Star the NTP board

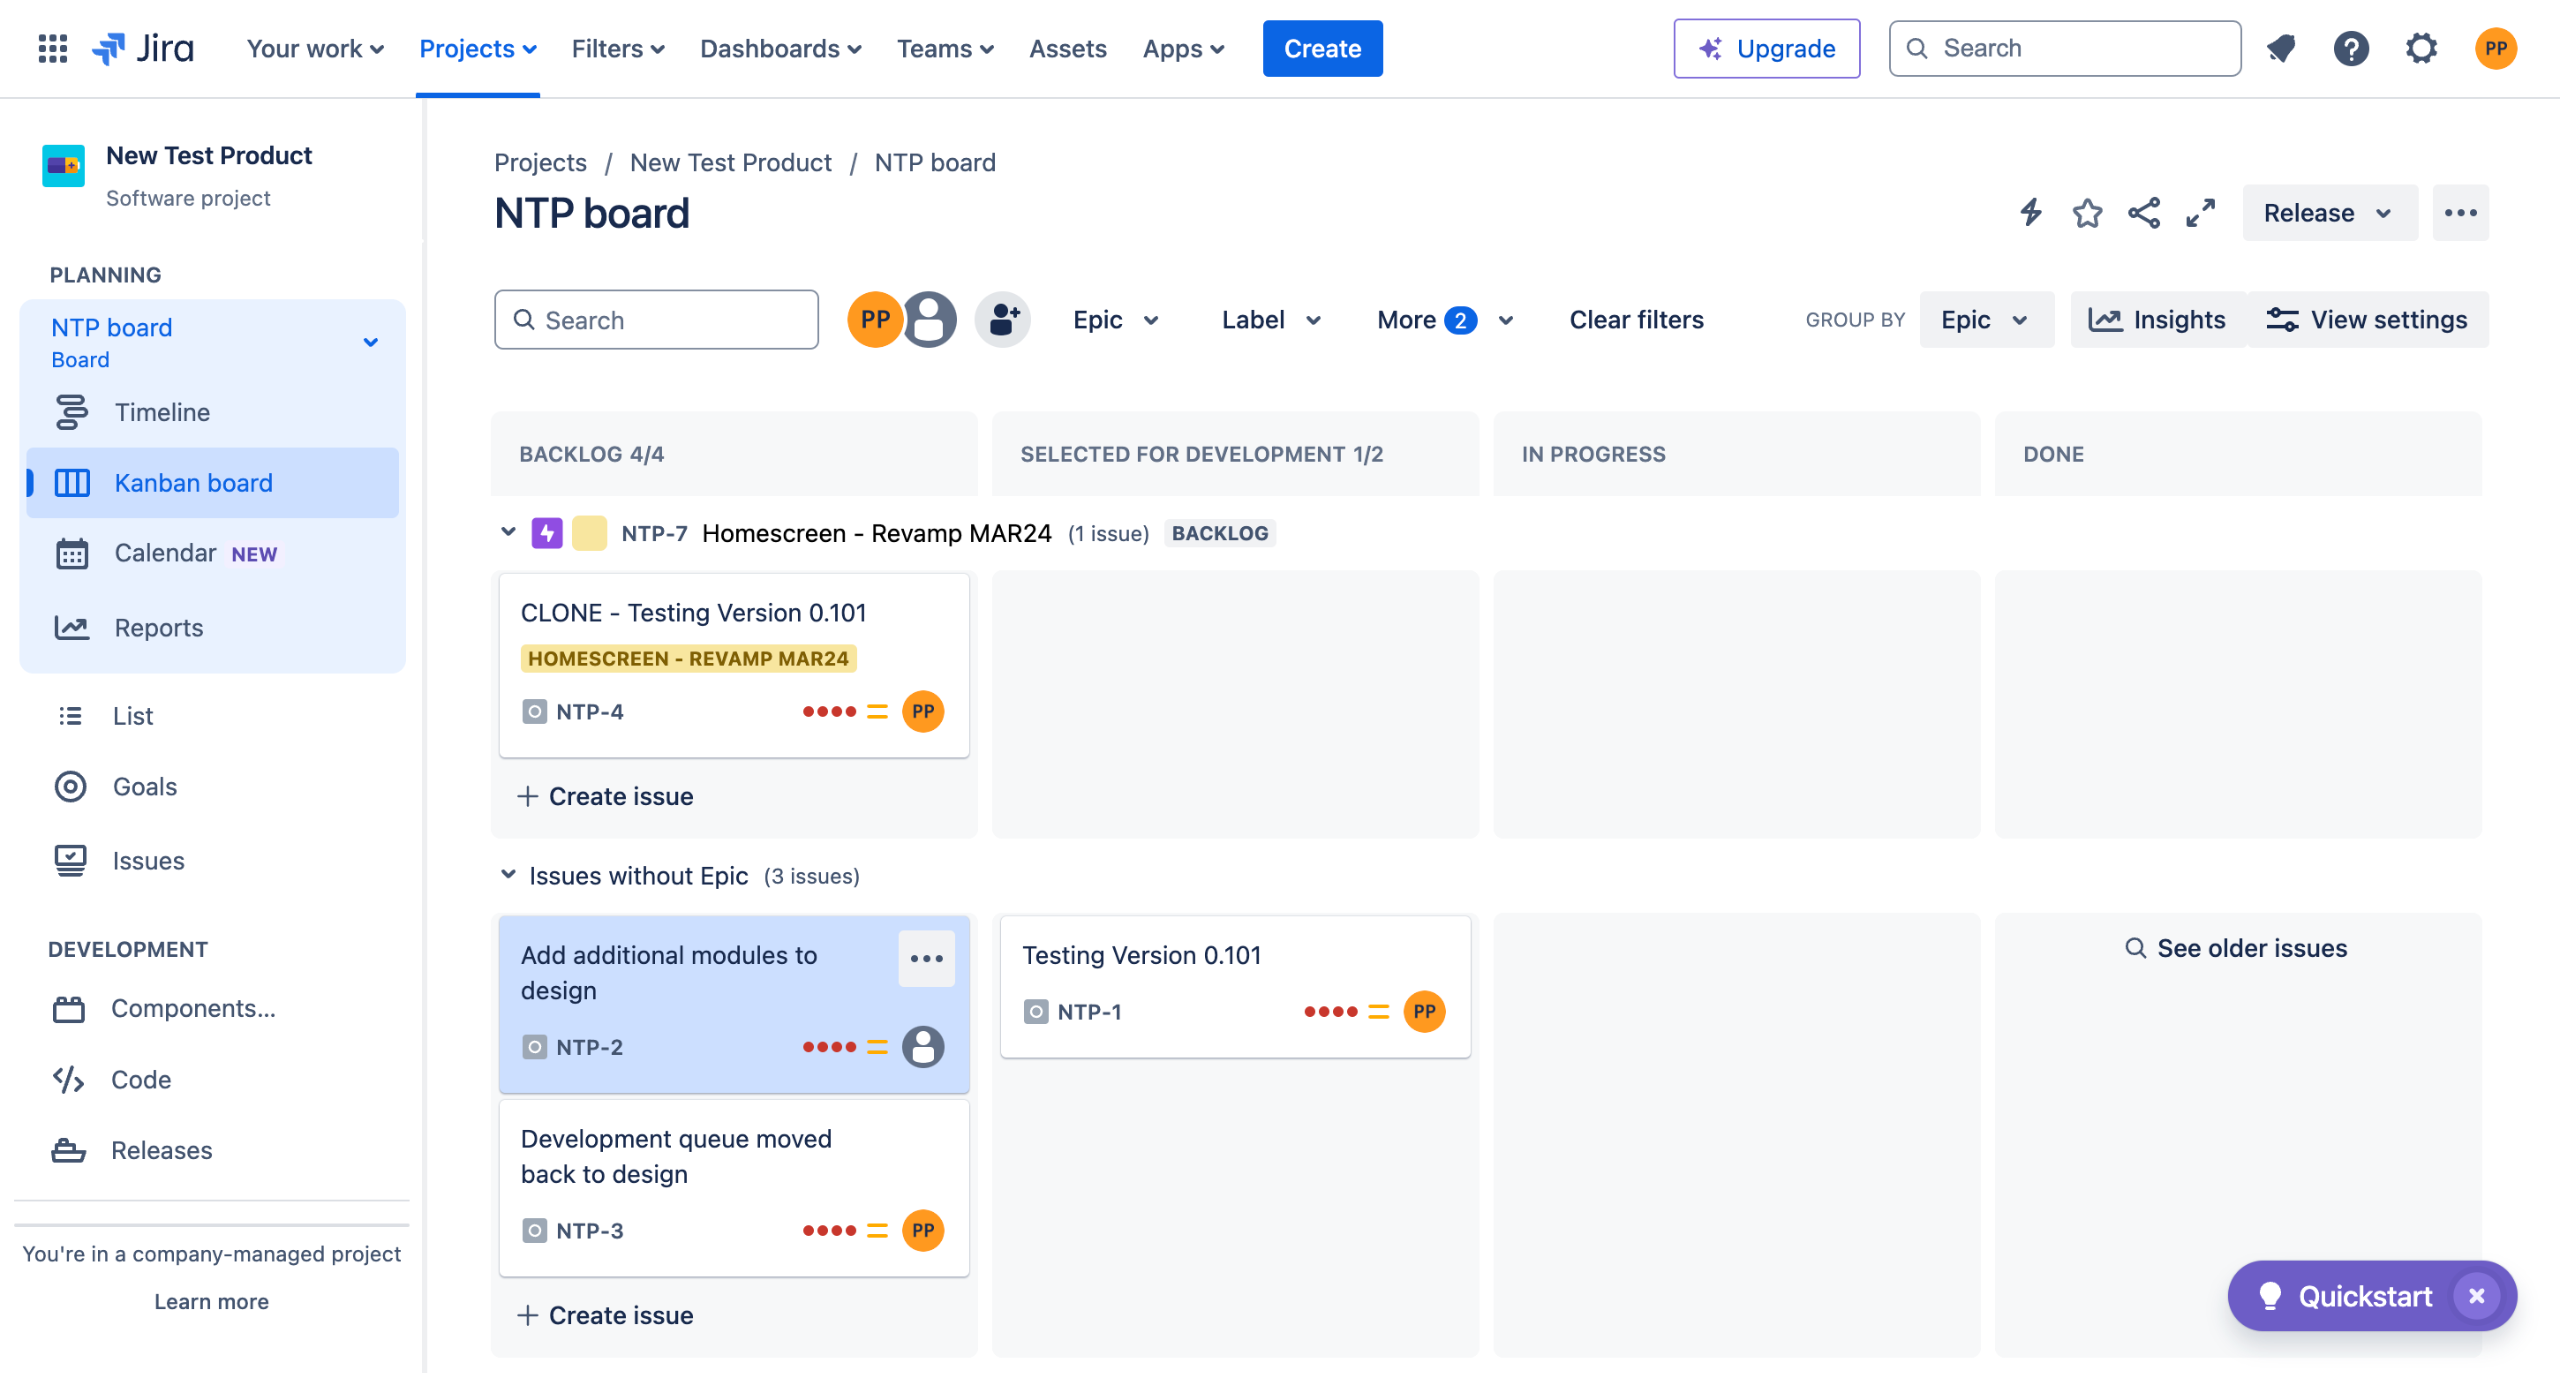pos(2087,213)
